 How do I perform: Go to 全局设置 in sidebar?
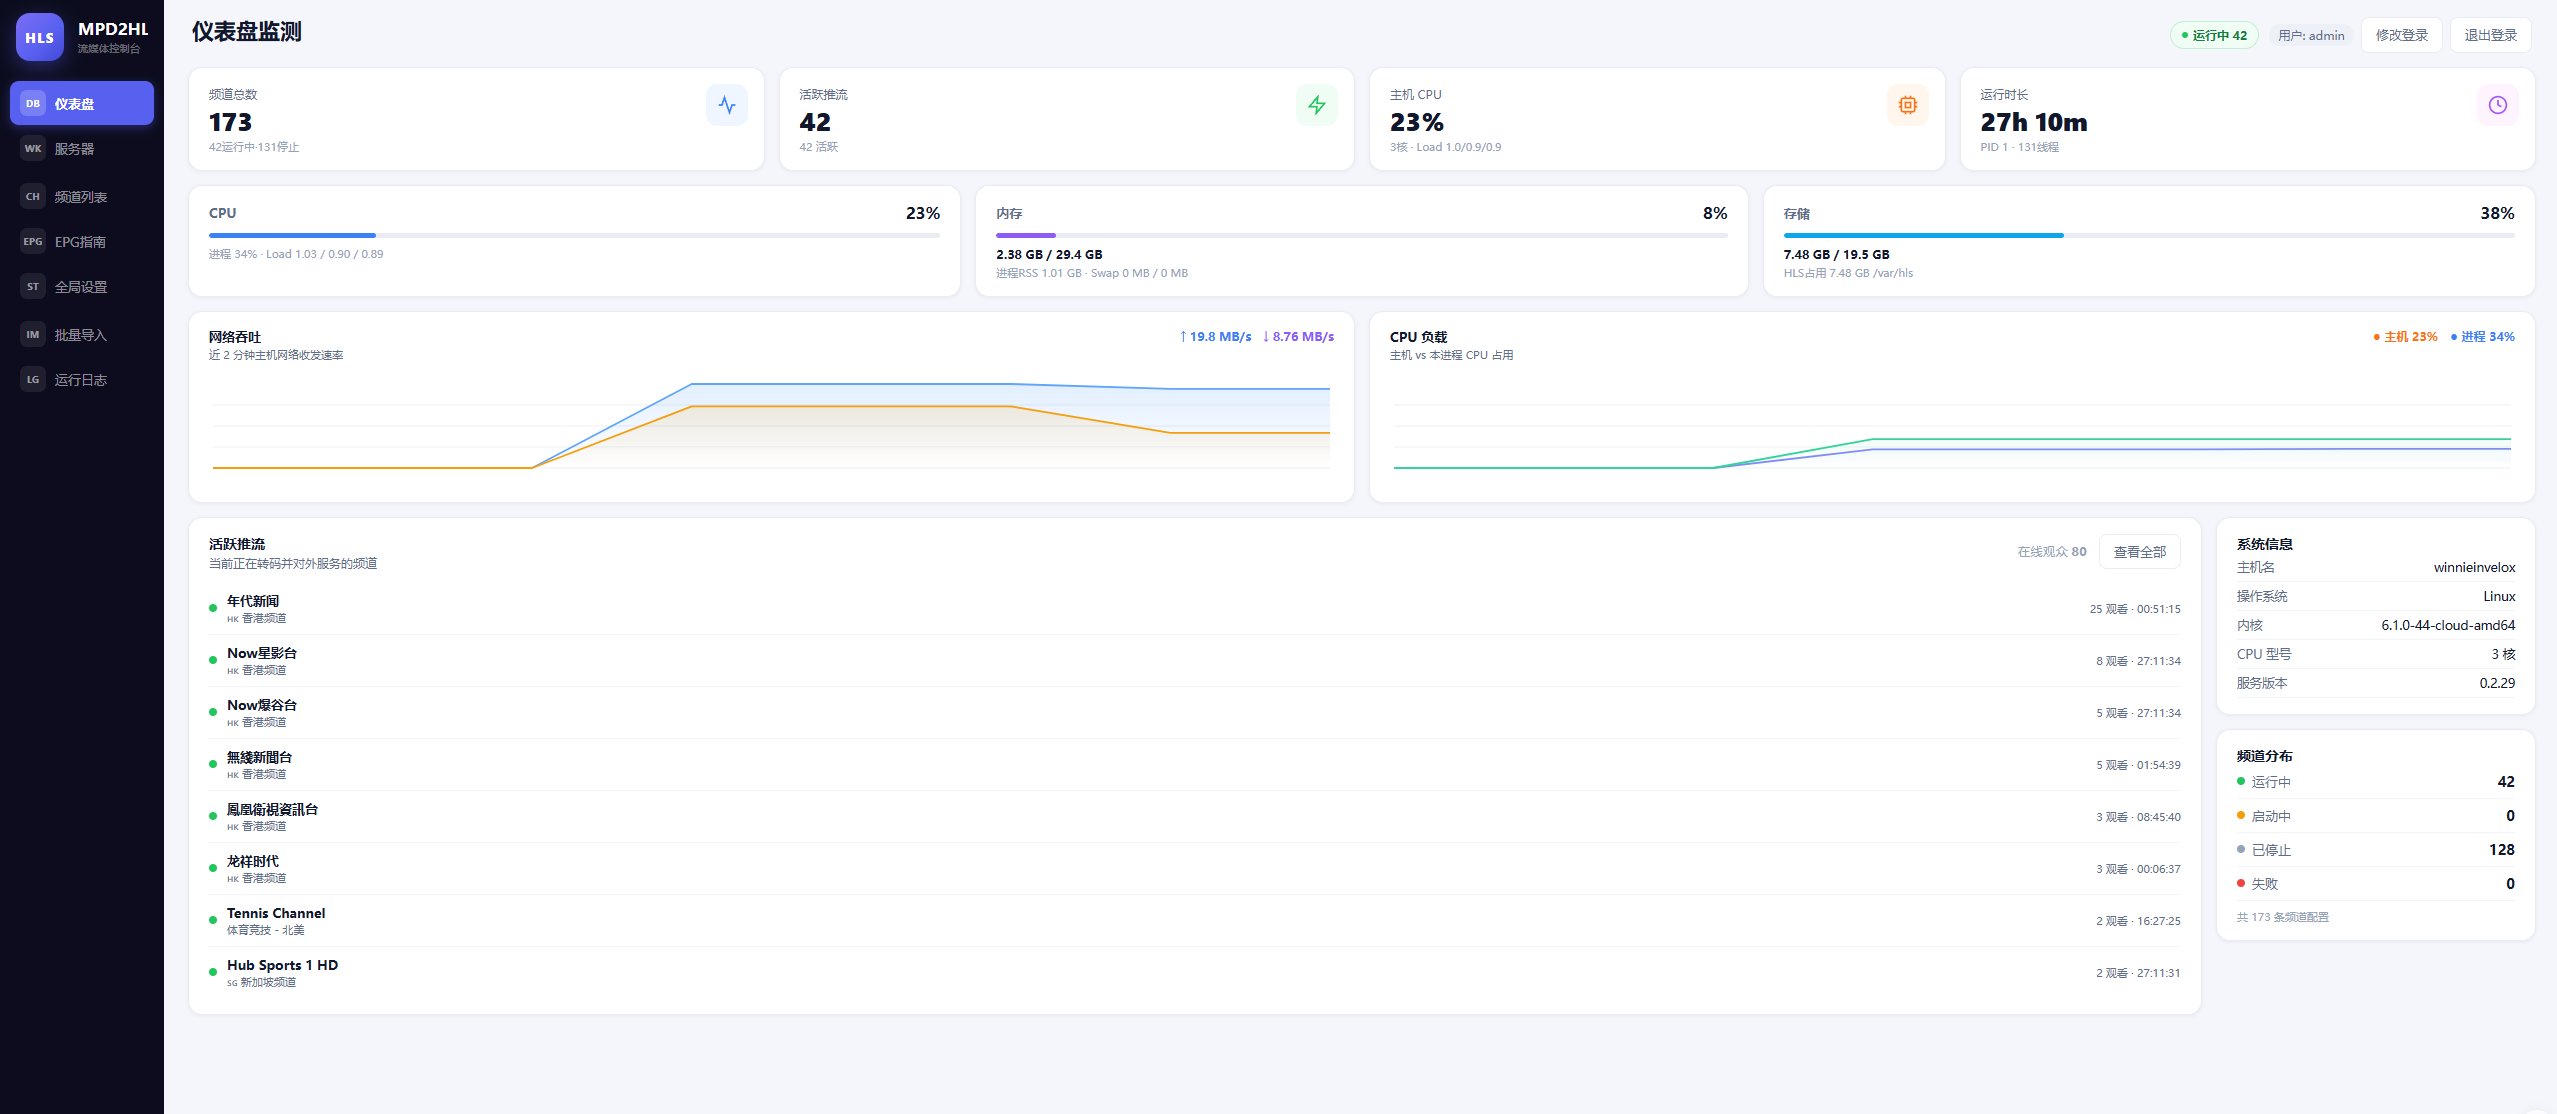coord(82,286)
